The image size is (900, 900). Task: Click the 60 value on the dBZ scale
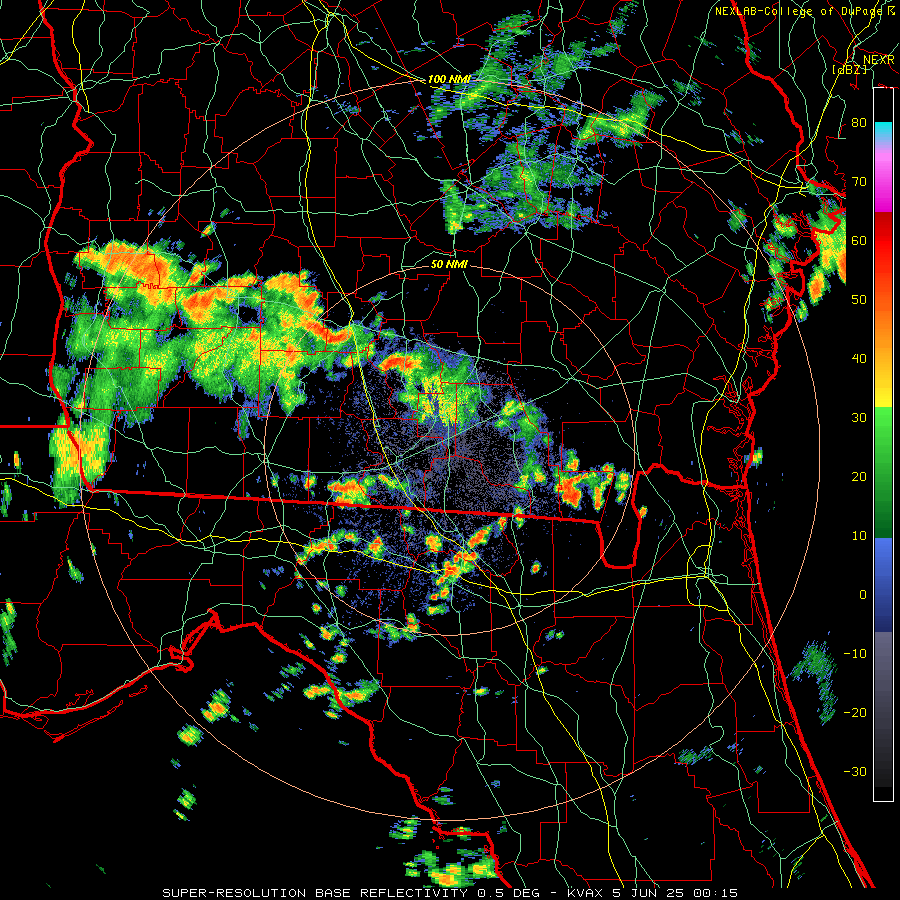(x=859, y=240)
